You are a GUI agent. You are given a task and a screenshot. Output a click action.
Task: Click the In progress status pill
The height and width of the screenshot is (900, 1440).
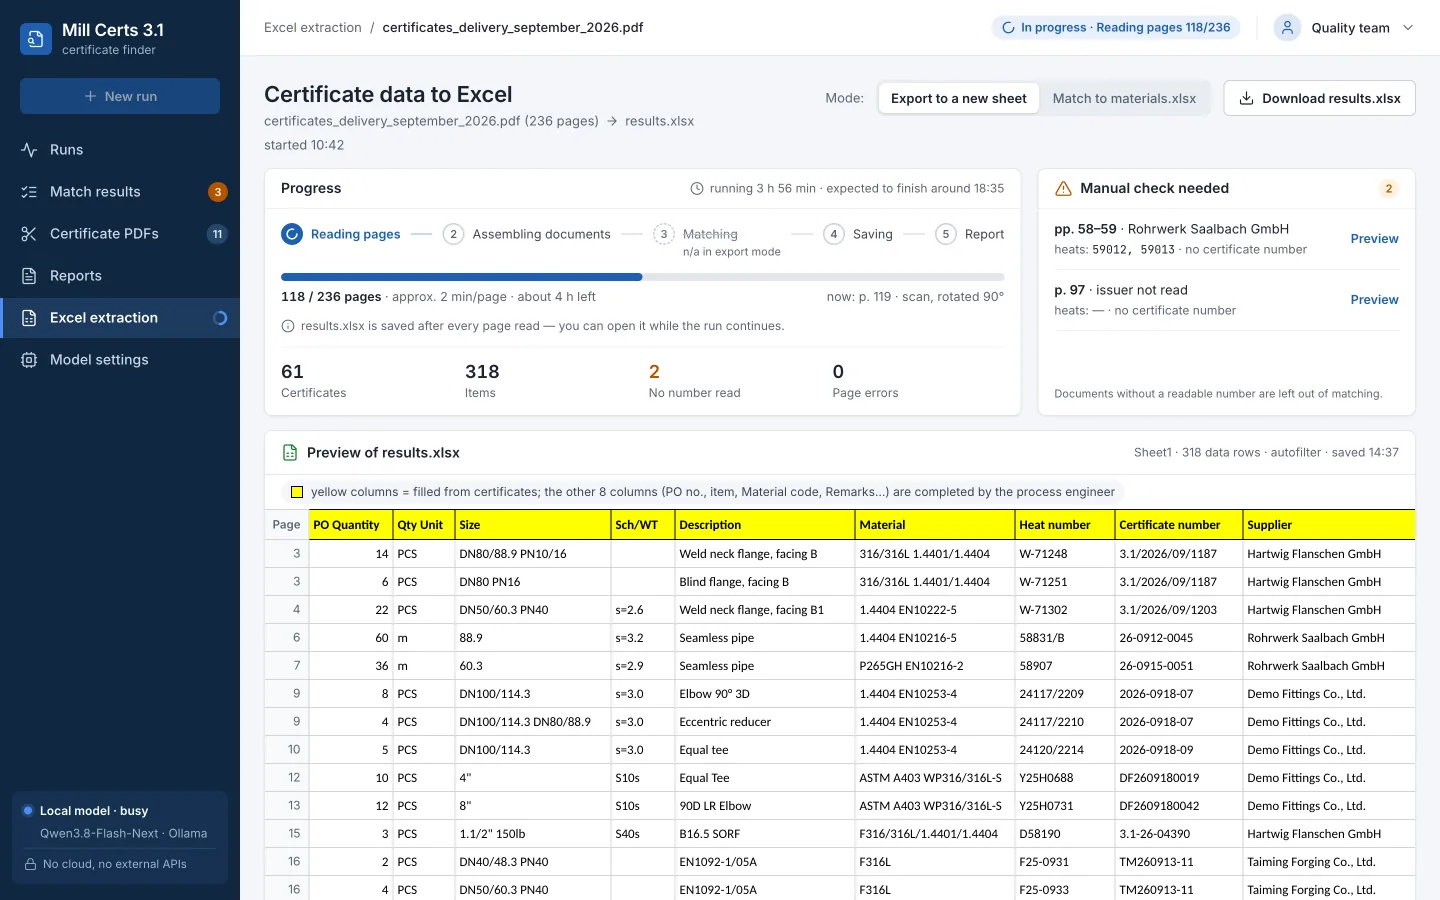point(1116,28)
